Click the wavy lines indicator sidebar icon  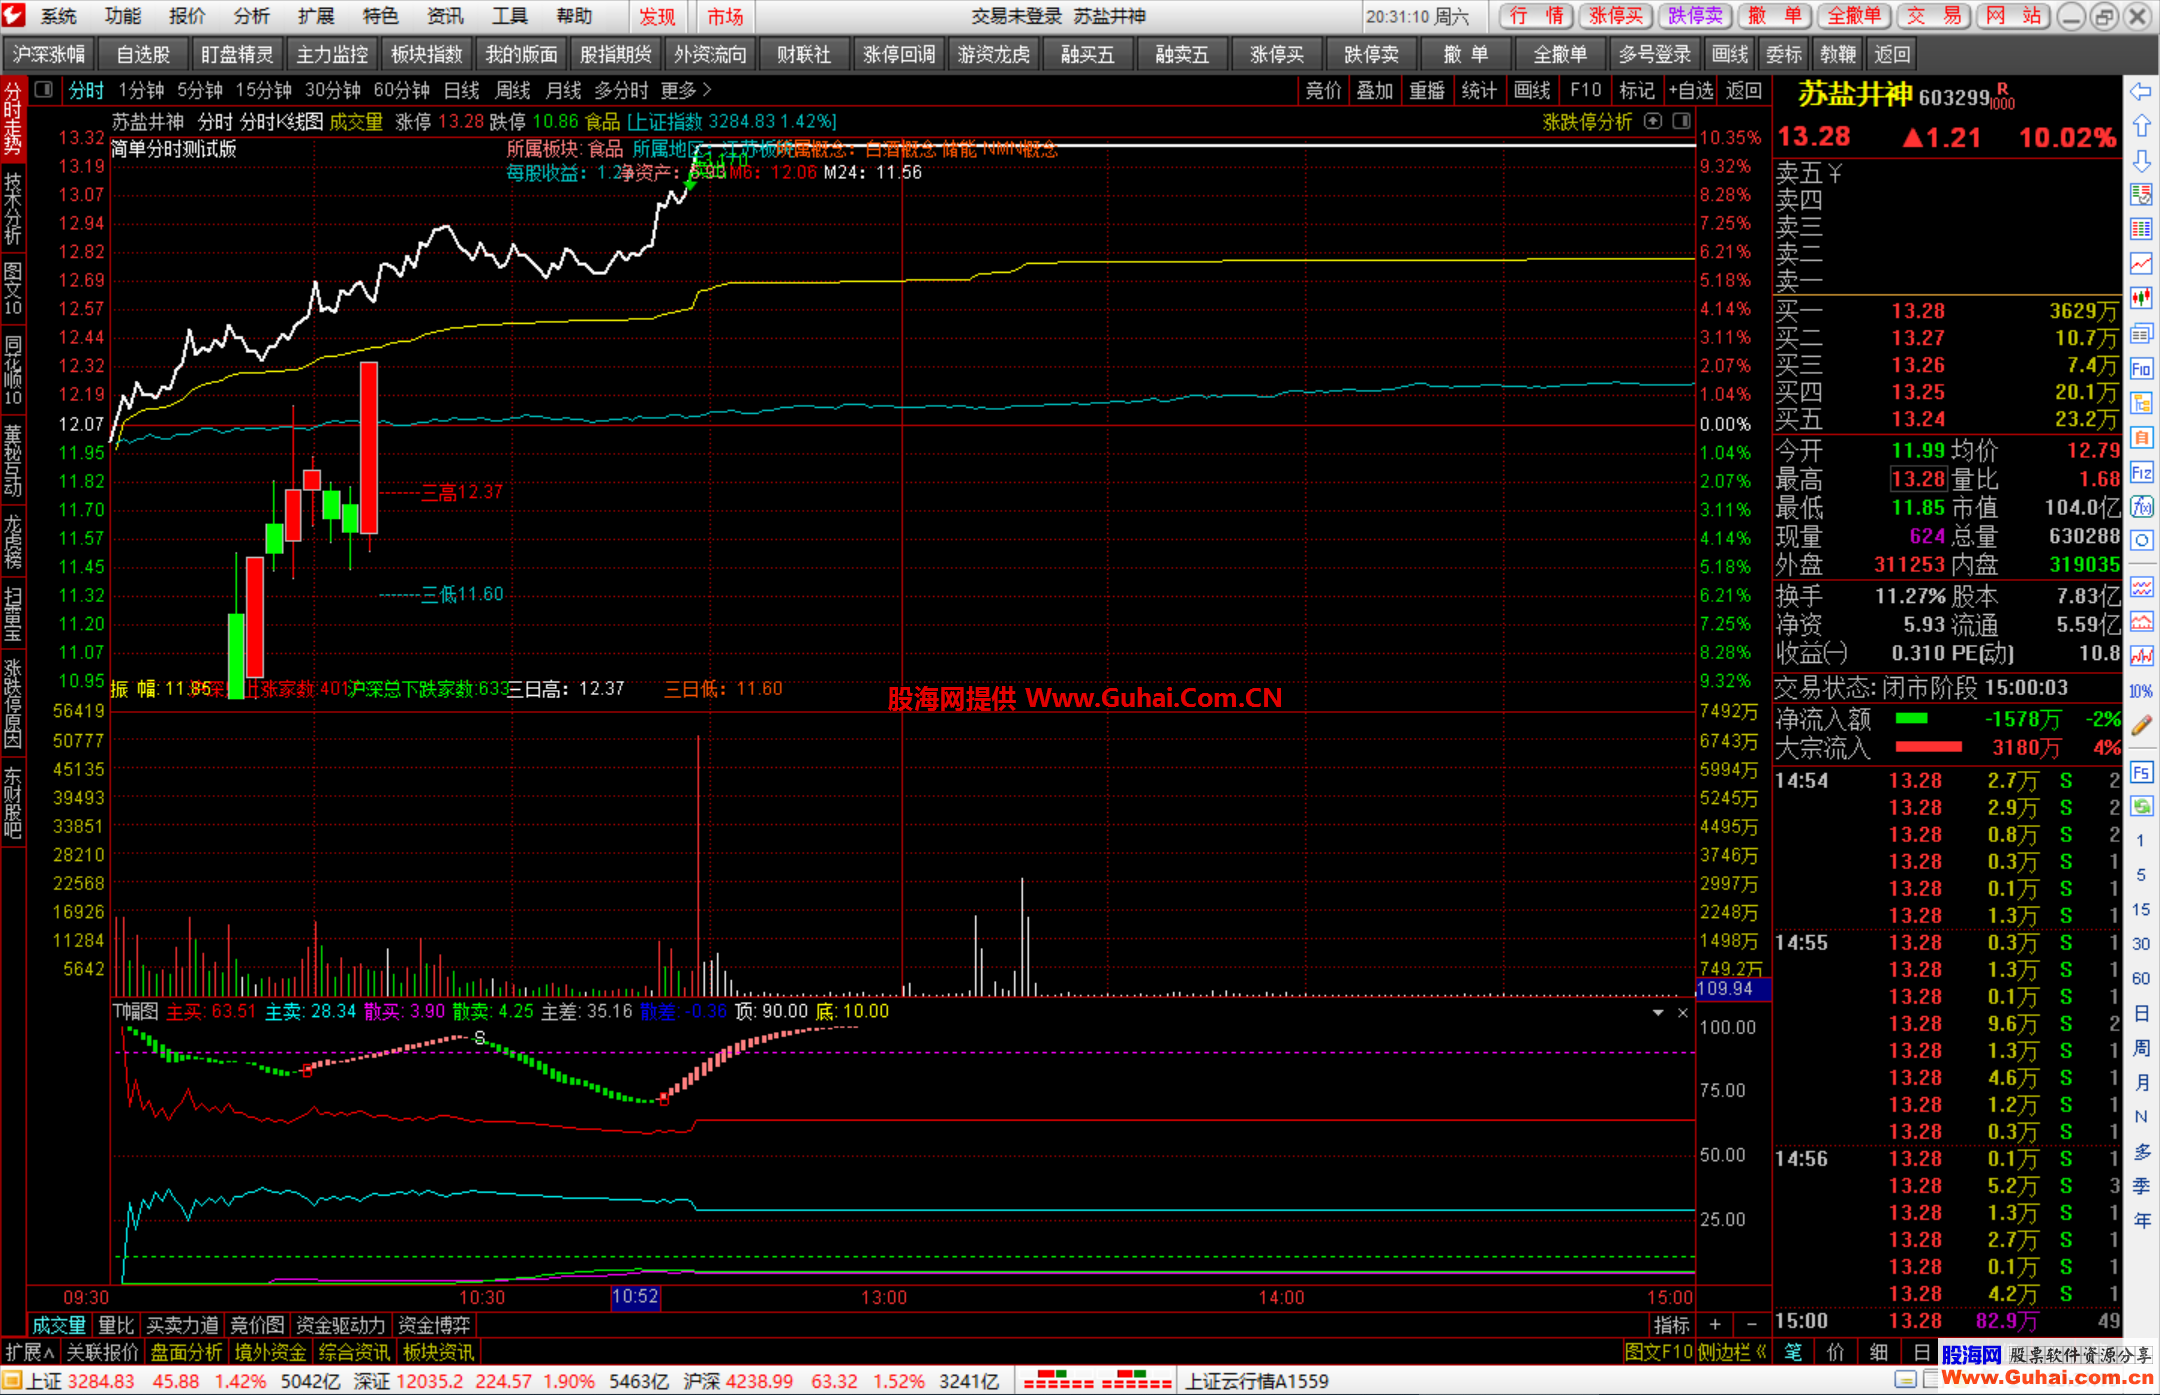2141,587
